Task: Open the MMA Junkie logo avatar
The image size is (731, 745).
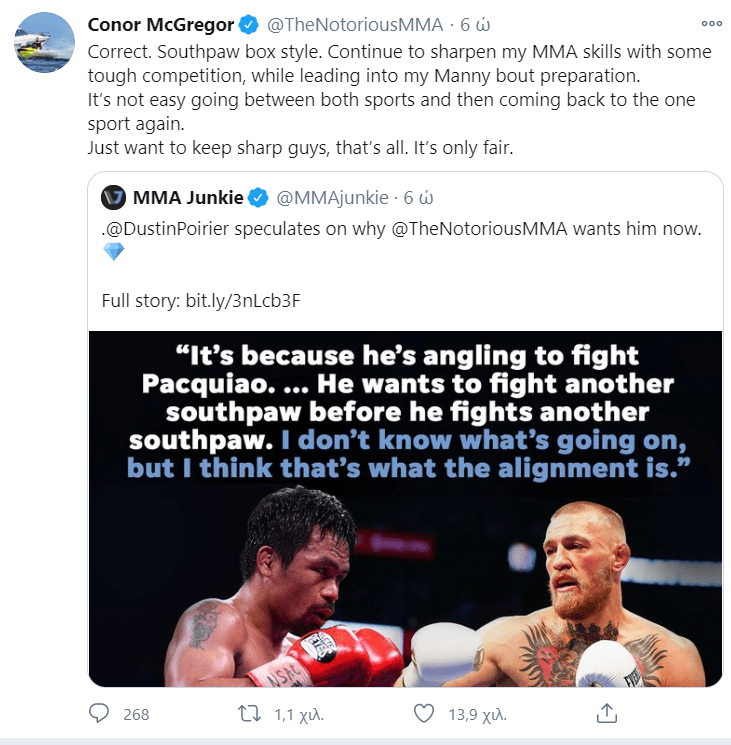Action: click(x=114, y=198)
